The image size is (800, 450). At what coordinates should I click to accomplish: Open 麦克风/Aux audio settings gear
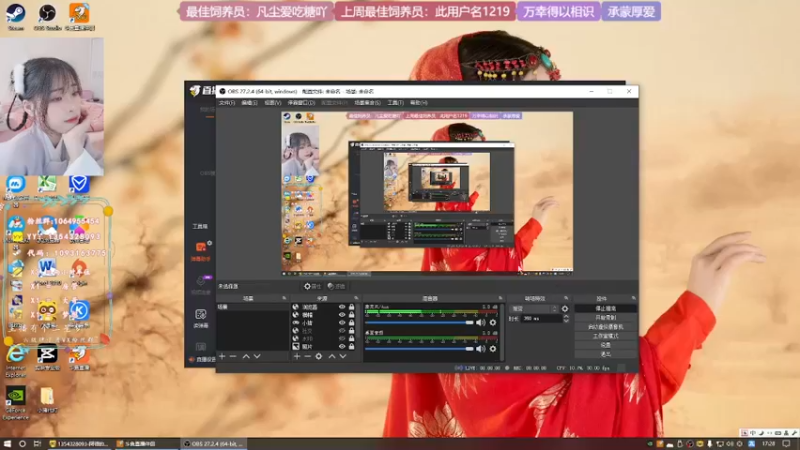(493, 322)
